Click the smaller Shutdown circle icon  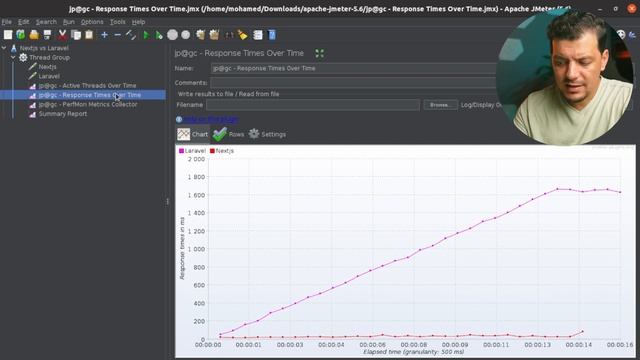(x=186, y=35)
